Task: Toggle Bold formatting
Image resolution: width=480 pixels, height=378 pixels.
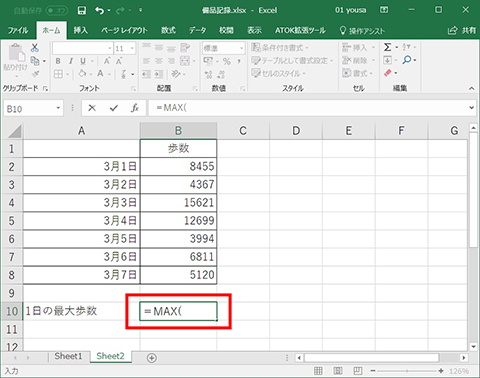Action: 58,61
